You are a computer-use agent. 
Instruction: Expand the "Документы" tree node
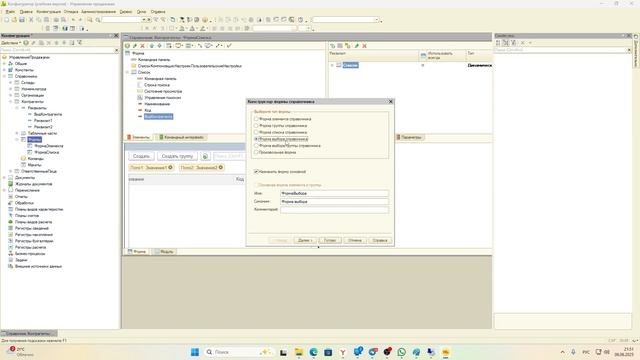click(4, 178)
